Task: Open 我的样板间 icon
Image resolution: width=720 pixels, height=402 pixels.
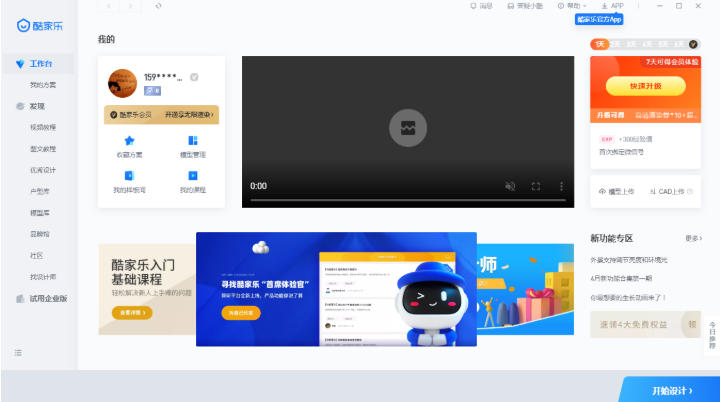Action: tap(129, 182)
